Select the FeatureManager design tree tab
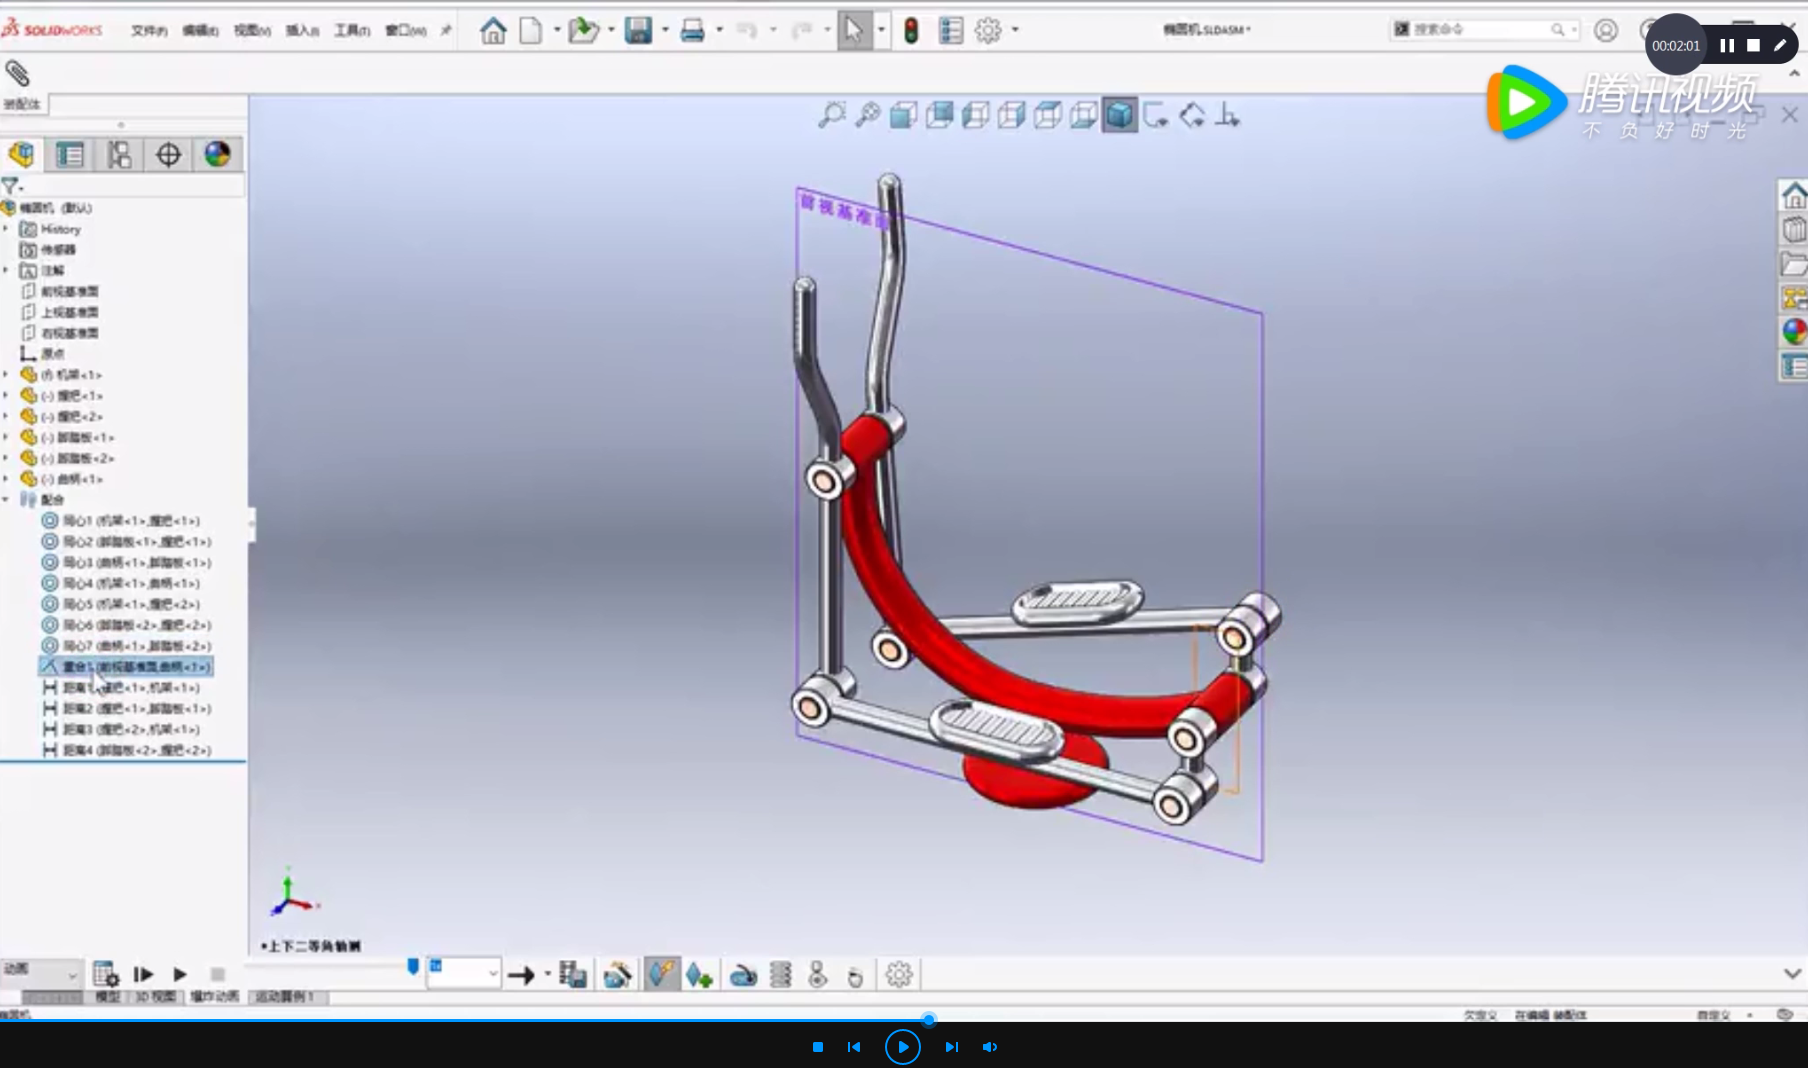 click(x=22, y=154)
